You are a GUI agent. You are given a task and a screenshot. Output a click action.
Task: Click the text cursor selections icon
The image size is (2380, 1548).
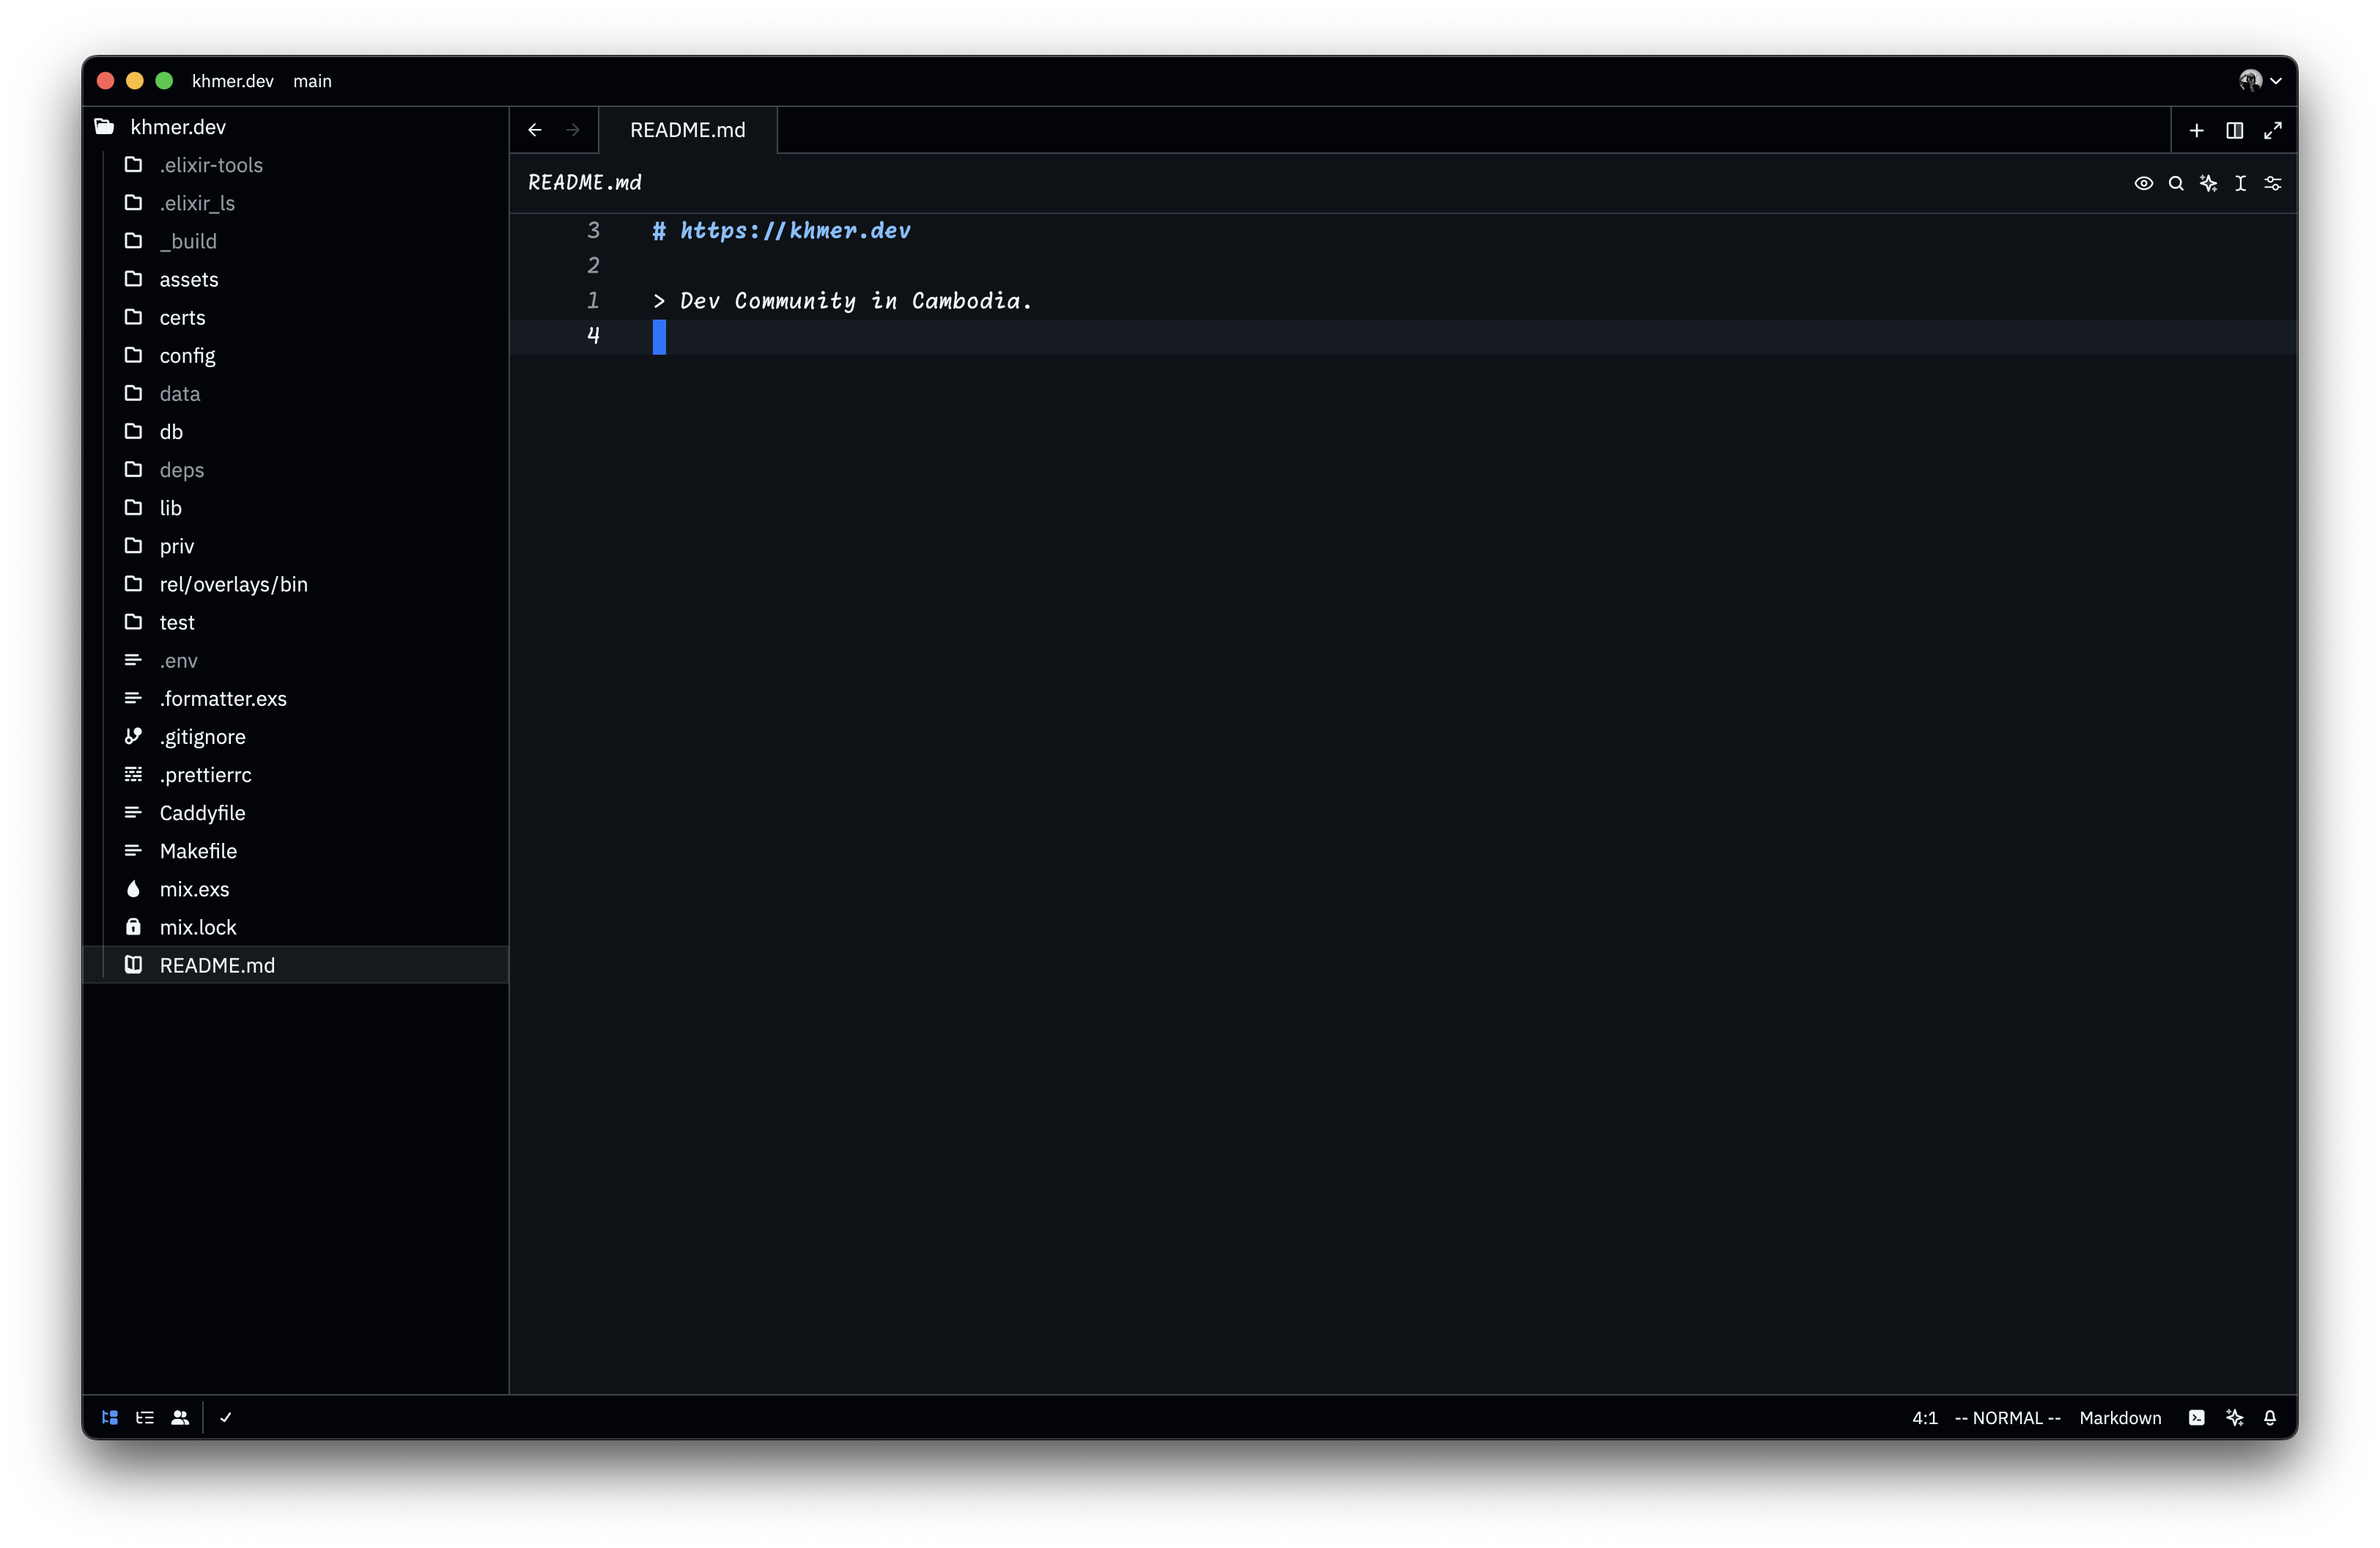click(2240, 183)
